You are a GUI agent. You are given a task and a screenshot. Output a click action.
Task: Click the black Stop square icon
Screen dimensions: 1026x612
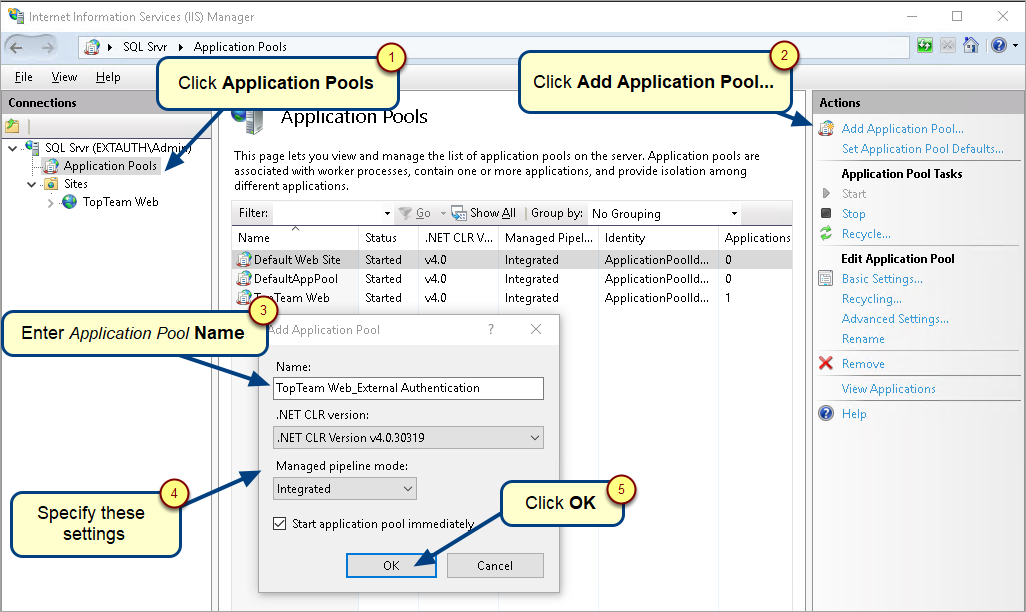point(826,213)
